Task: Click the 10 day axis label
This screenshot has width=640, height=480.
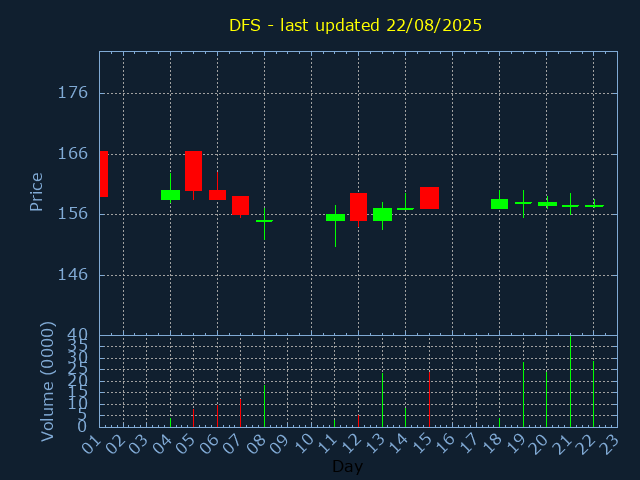Action: [x=304, y=444]
